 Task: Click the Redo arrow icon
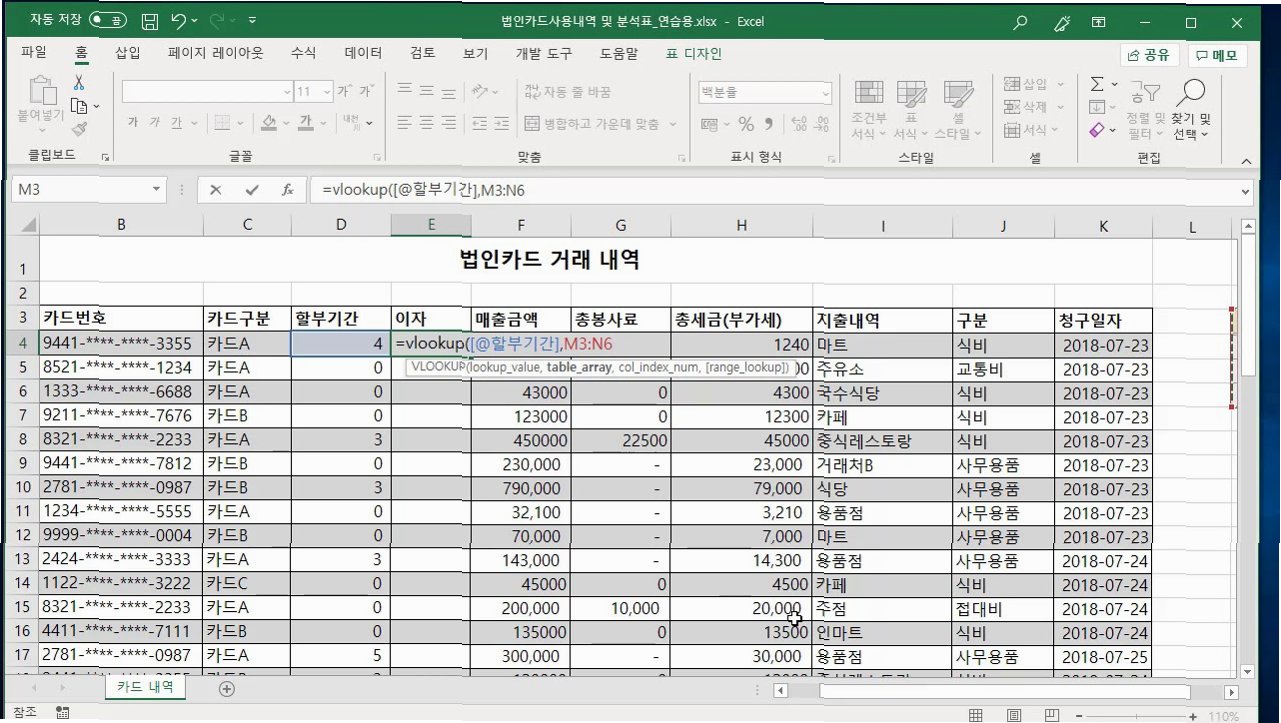tap(218, 21)
